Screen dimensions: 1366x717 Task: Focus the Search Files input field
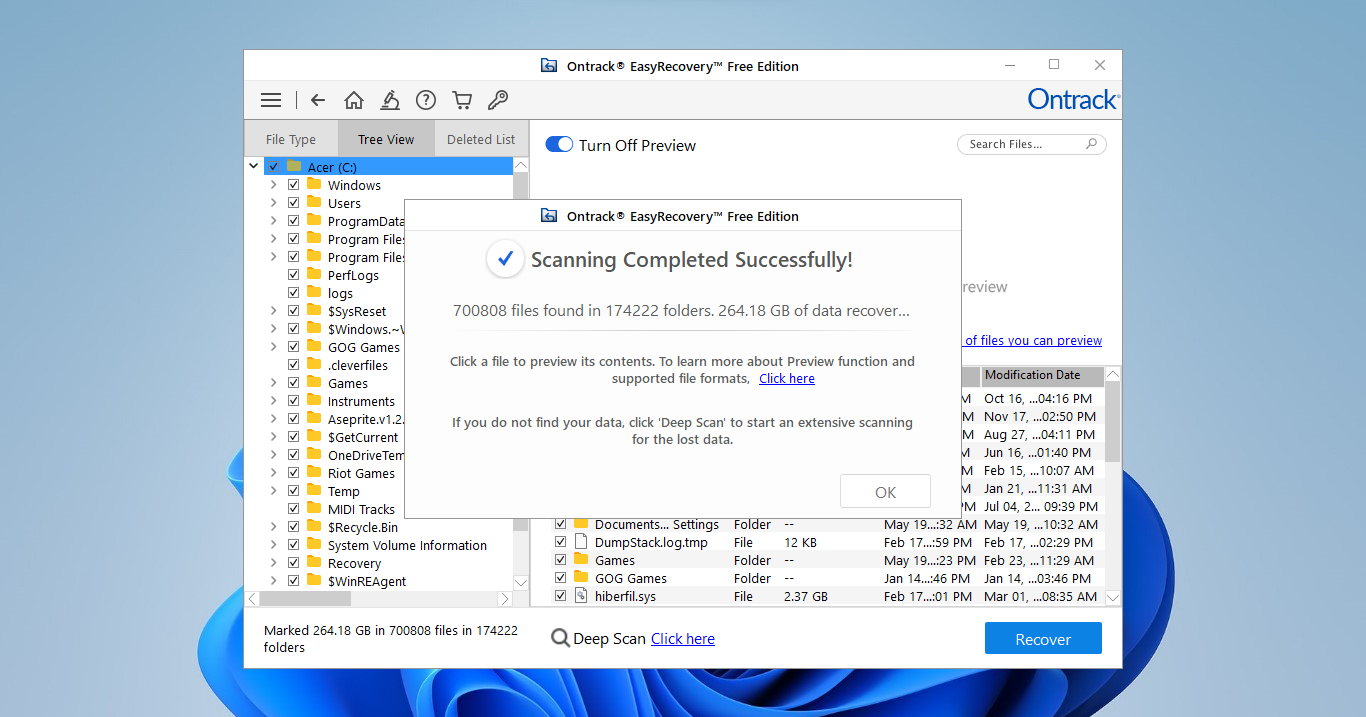(x=1032, y=144)
